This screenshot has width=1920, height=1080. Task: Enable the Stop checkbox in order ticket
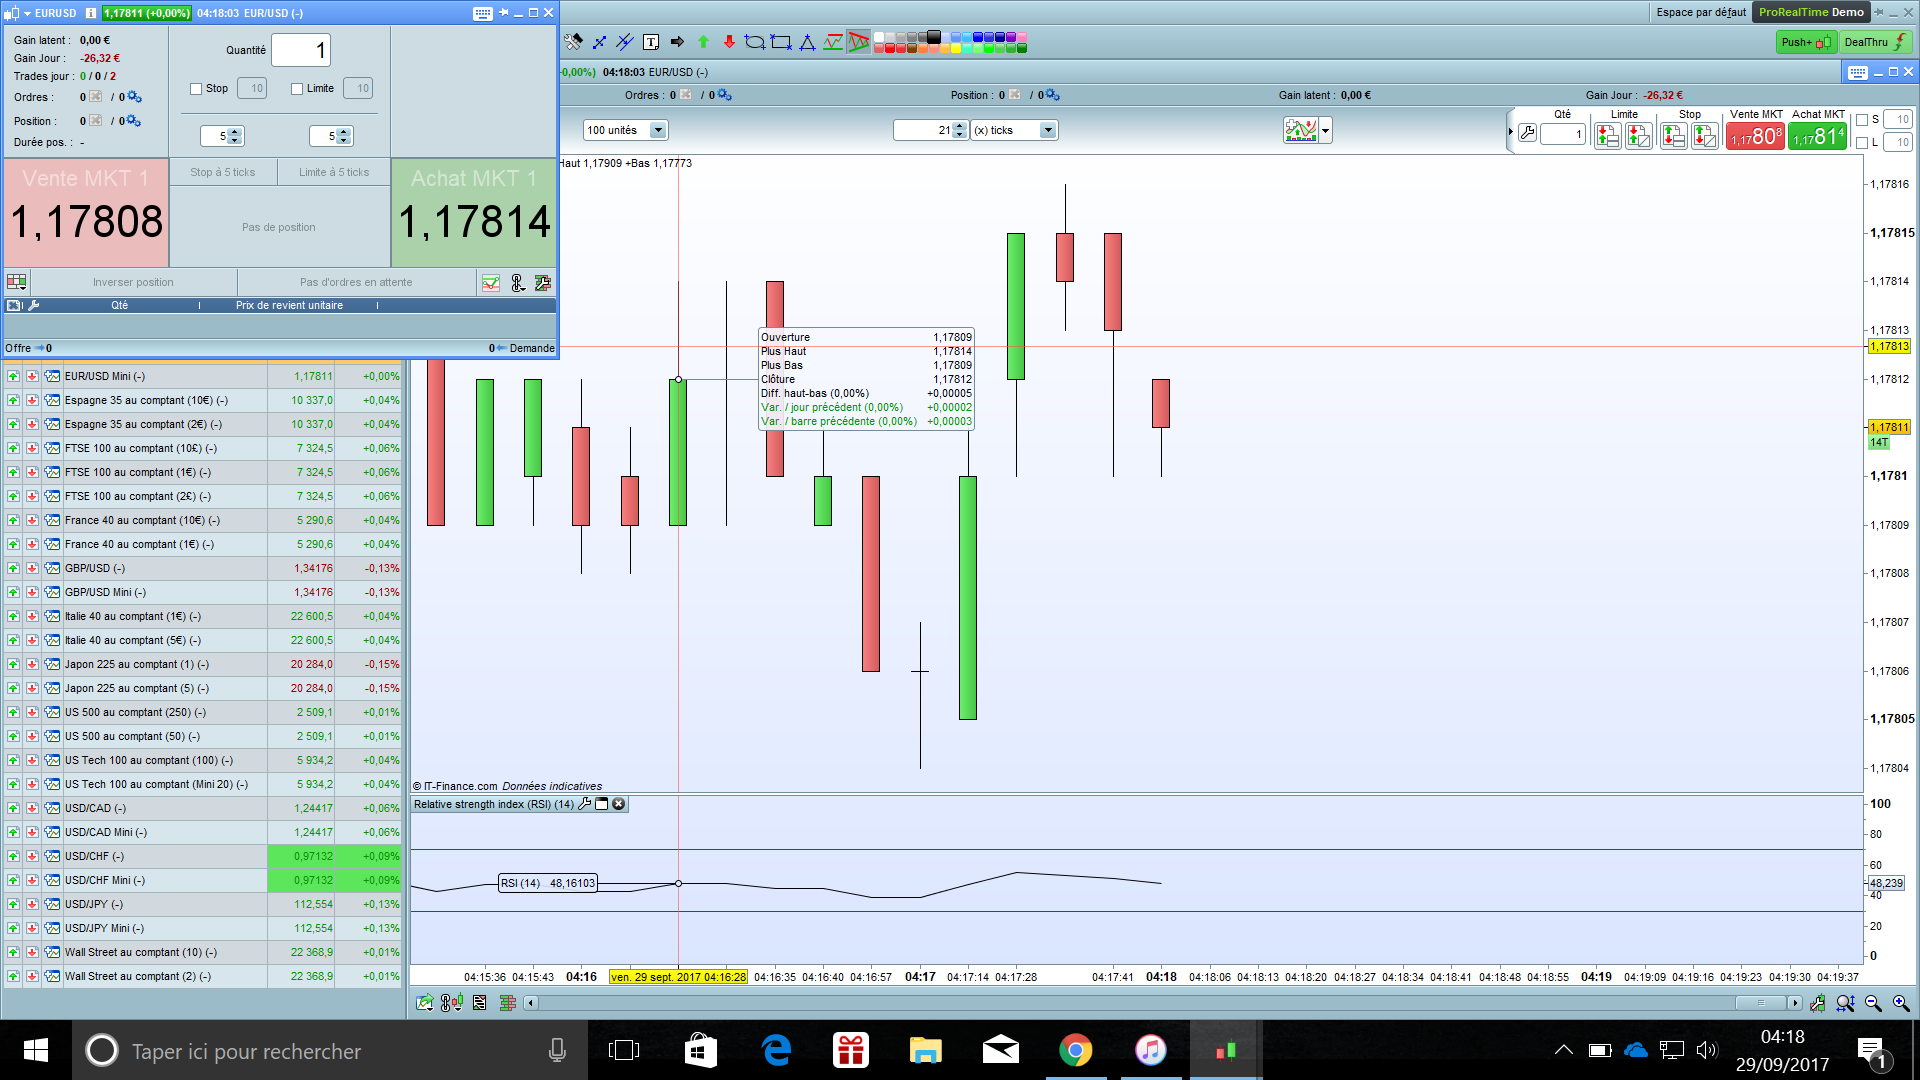[x=197, y=89]
